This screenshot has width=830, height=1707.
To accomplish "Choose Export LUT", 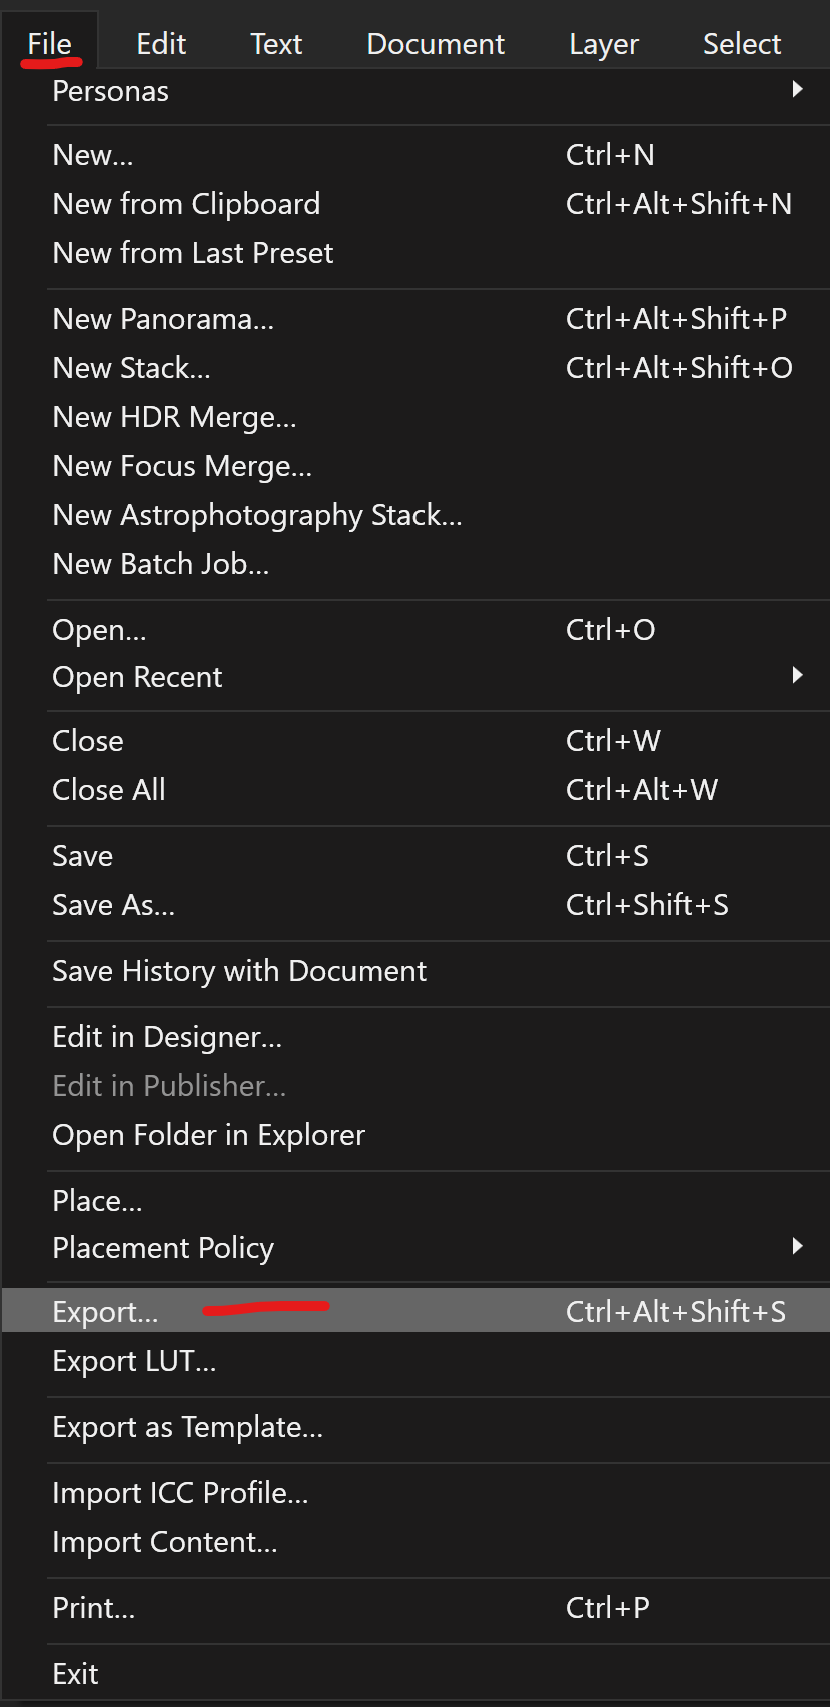I will coord(134,1361).
